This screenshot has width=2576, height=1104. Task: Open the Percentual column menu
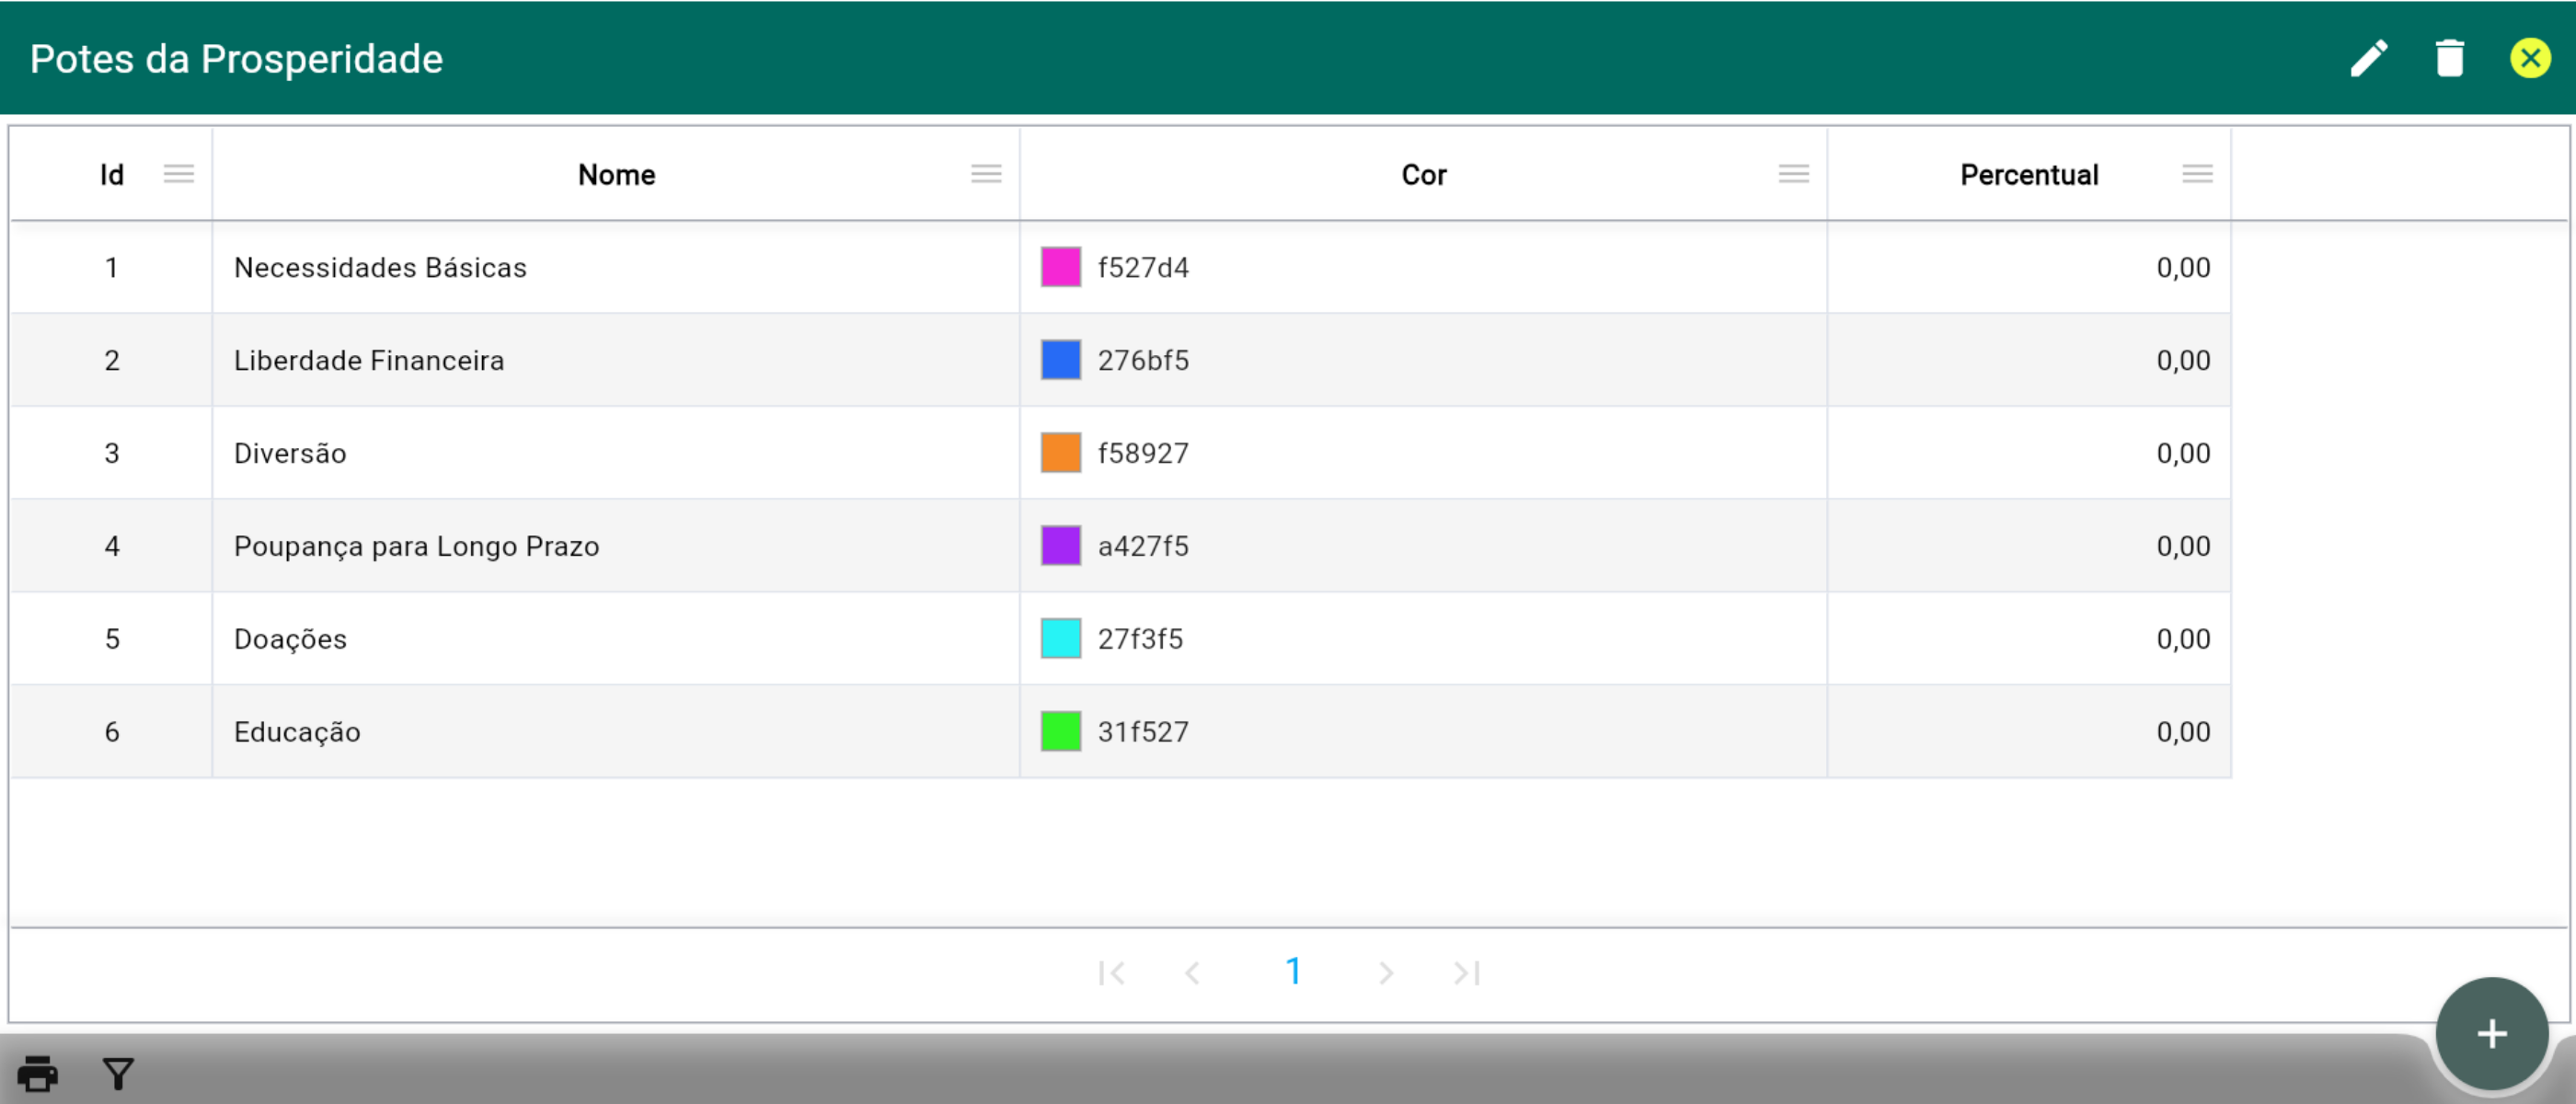click(2197, 175)
